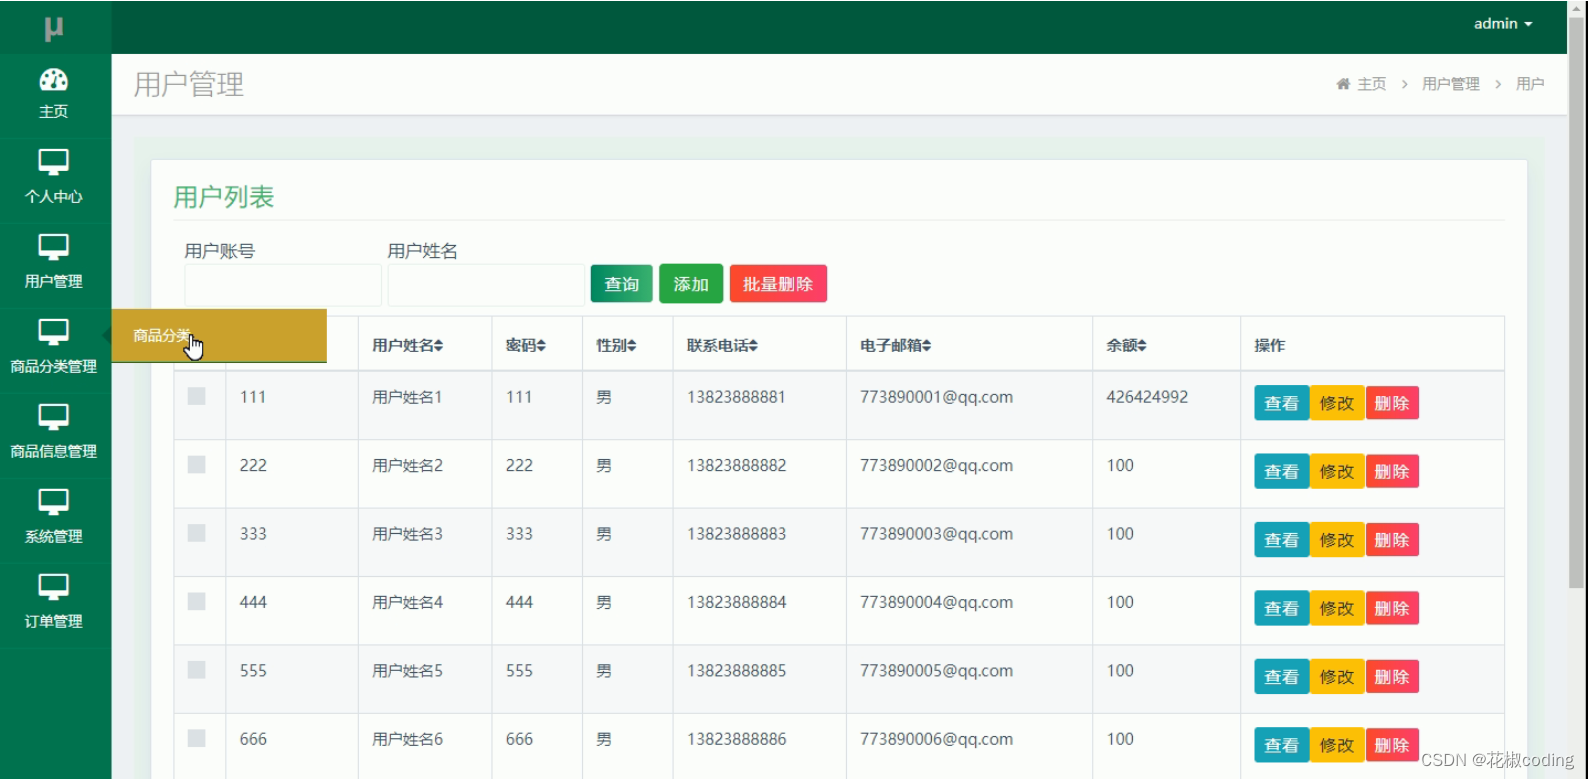The height and width of the screenshot is (779, 1589).
Task: Click 查看 for user 333
Action: click(x=1282, y=540)
